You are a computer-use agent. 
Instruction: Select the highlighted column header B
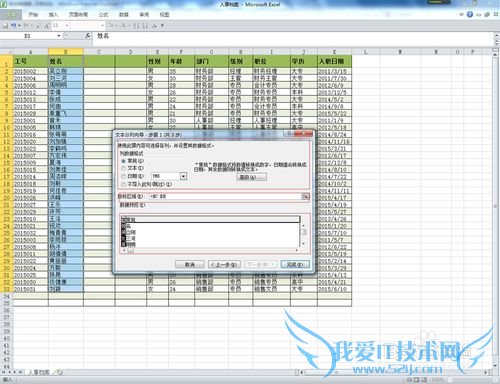[66, 52]
